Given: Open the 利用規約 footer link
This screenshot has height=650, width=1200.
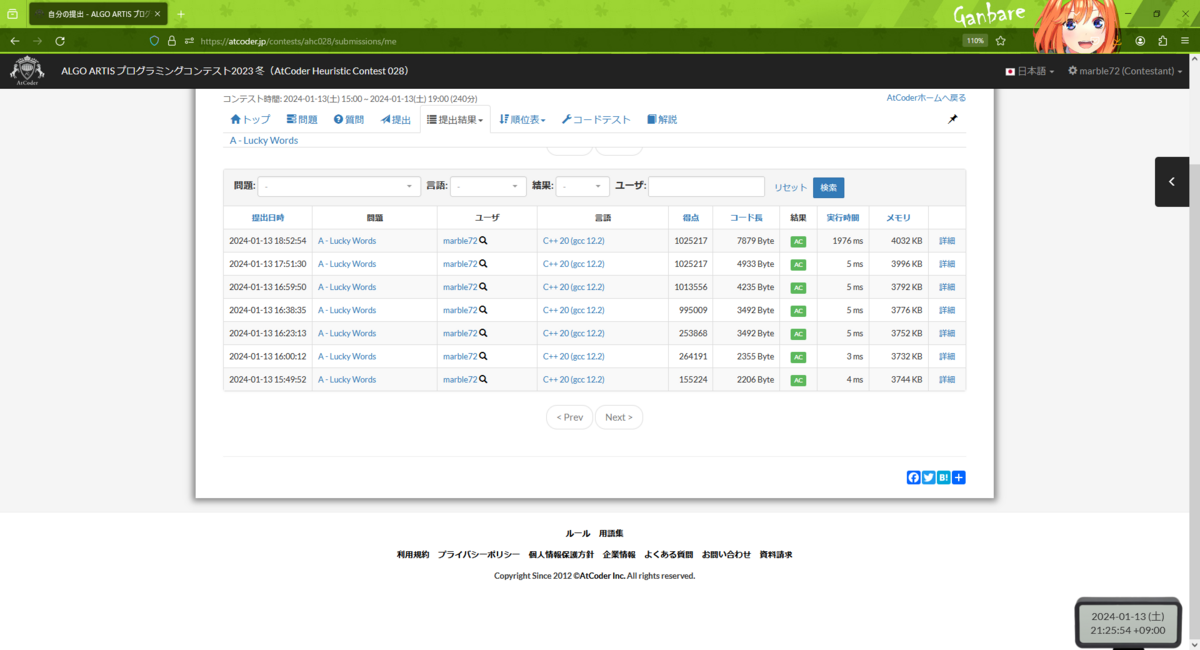Looking at the screenshot, I should click(413, 554).
